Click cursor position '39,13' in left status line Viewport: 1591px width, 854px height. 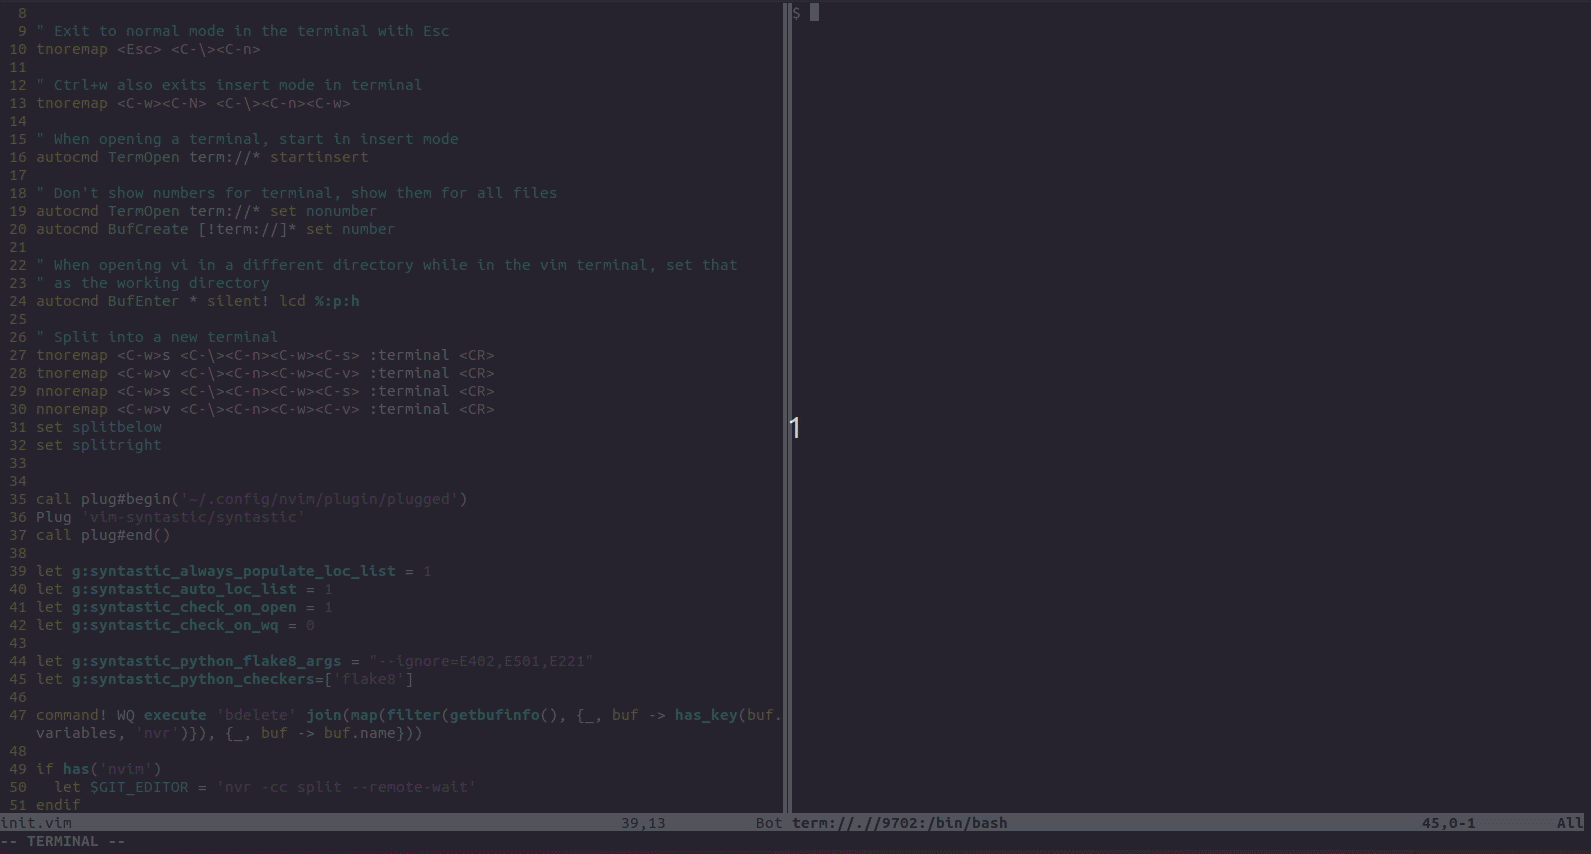point(643,823)
